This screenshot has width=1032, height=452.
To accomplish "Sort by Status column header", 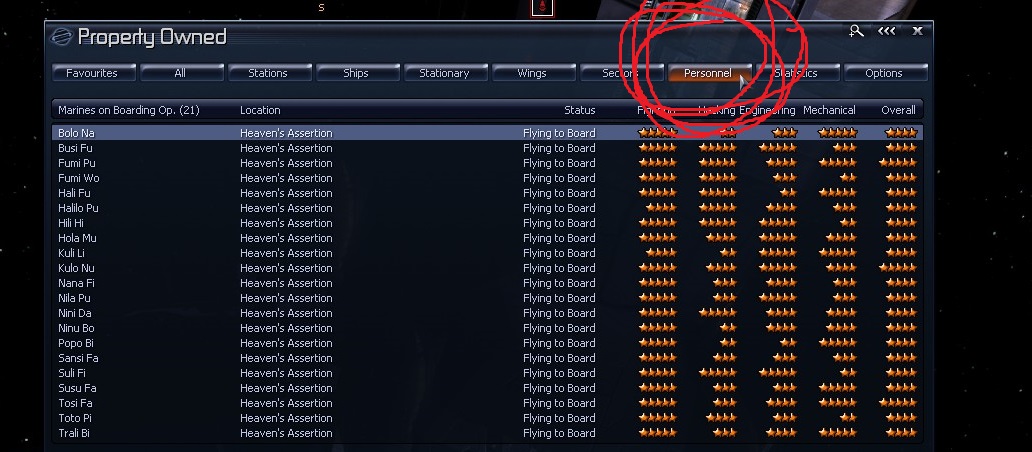I will point(579,110).
